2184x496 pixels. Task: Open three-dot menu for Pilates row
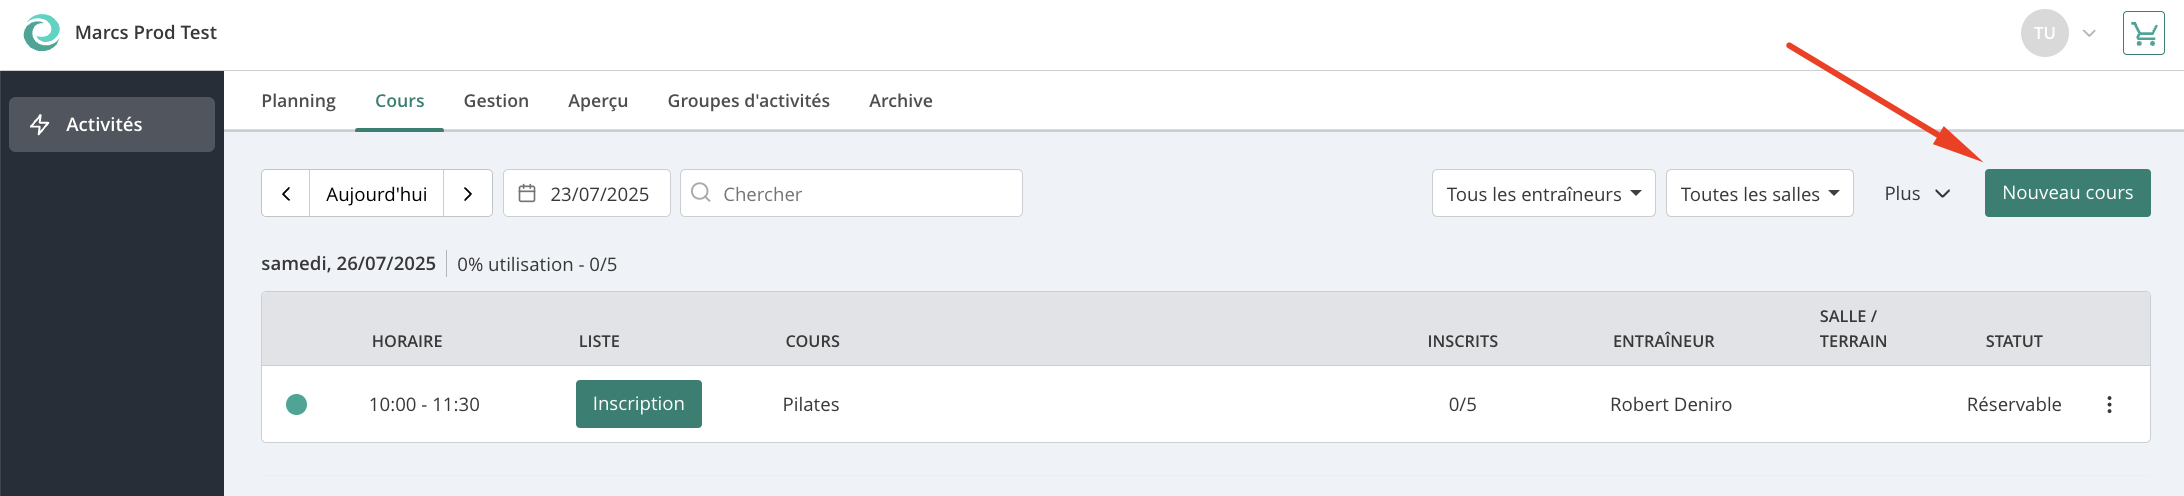click(2109, 404)
